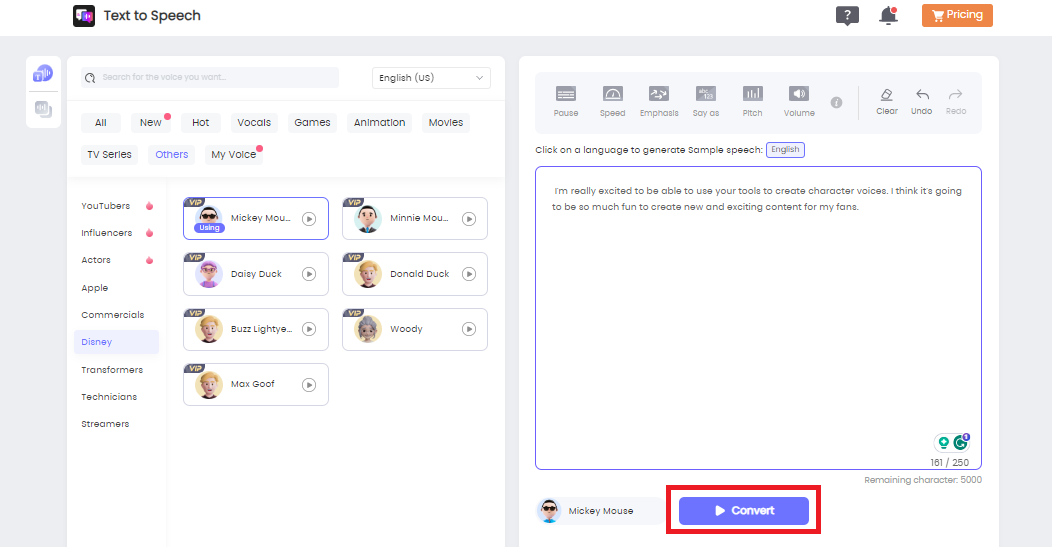
Task: Play the Minnie Mouse voice preview
Action: [x=469, y=219]
